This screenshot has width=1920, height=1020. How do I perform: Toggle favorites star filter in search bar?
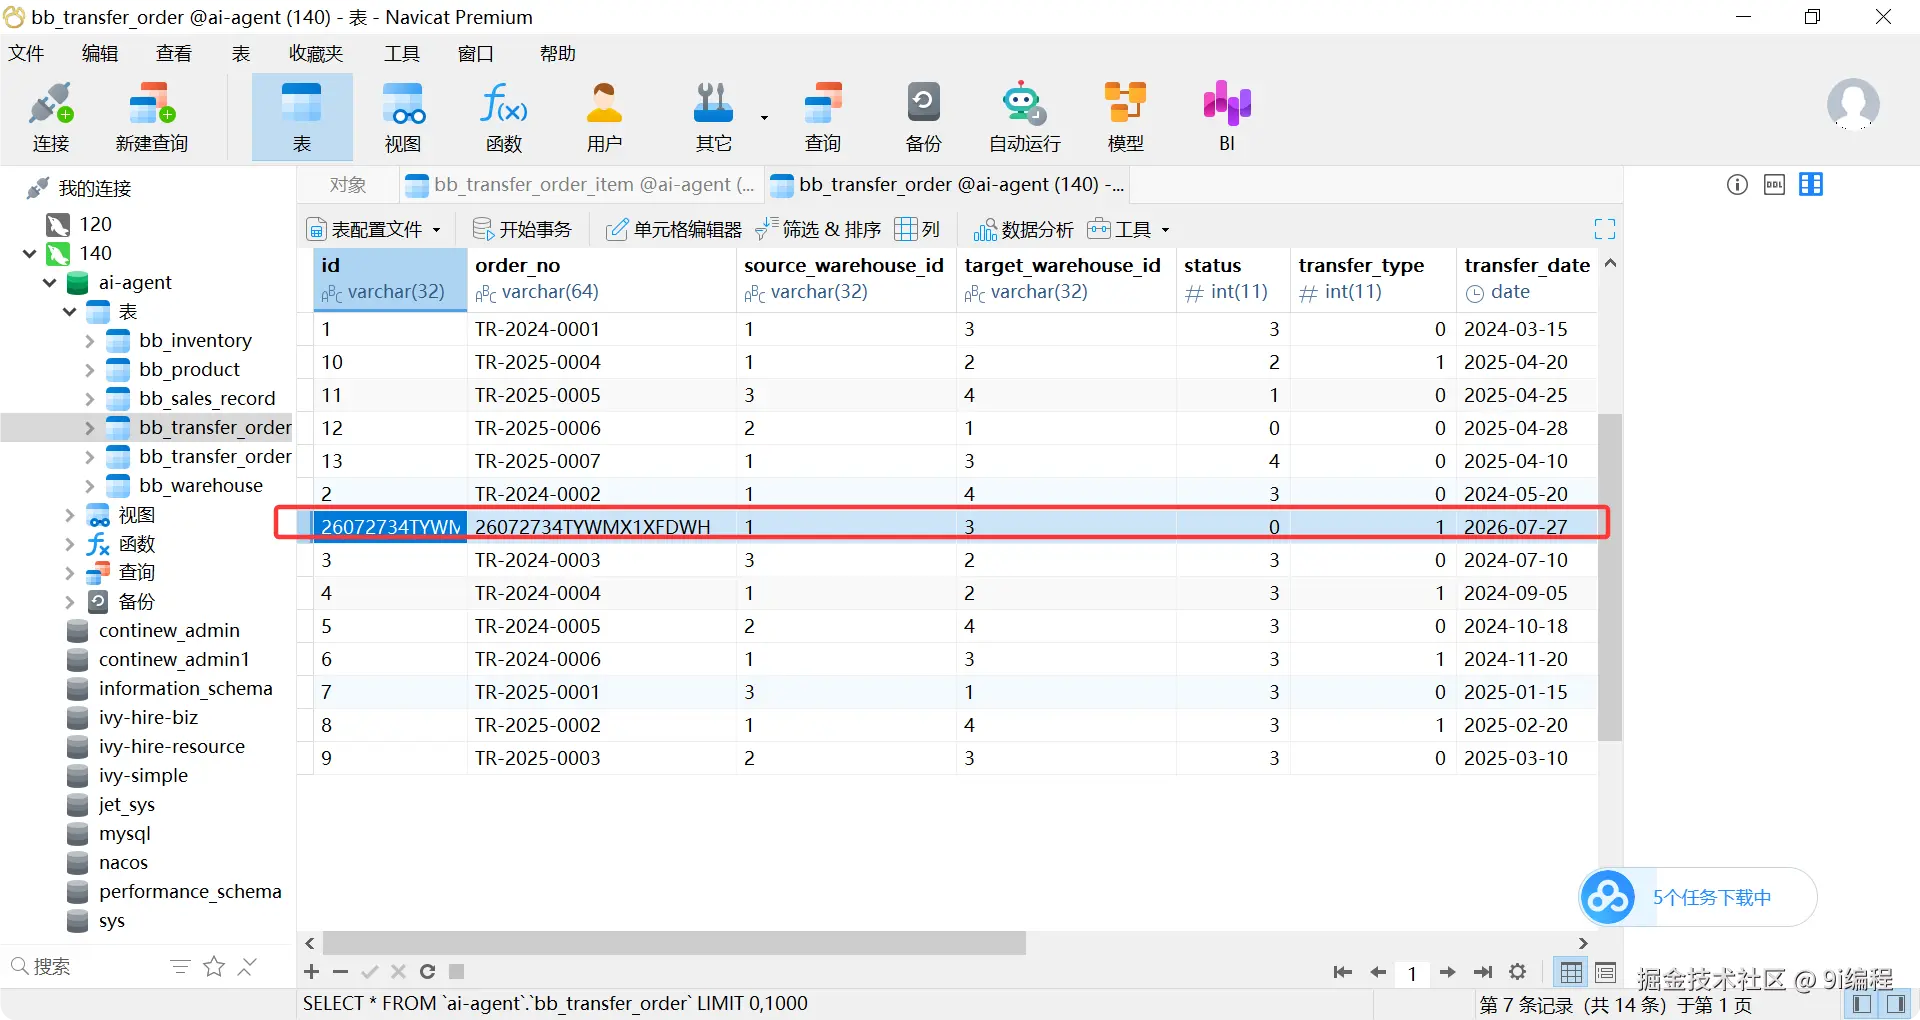(x=214, y=966)
